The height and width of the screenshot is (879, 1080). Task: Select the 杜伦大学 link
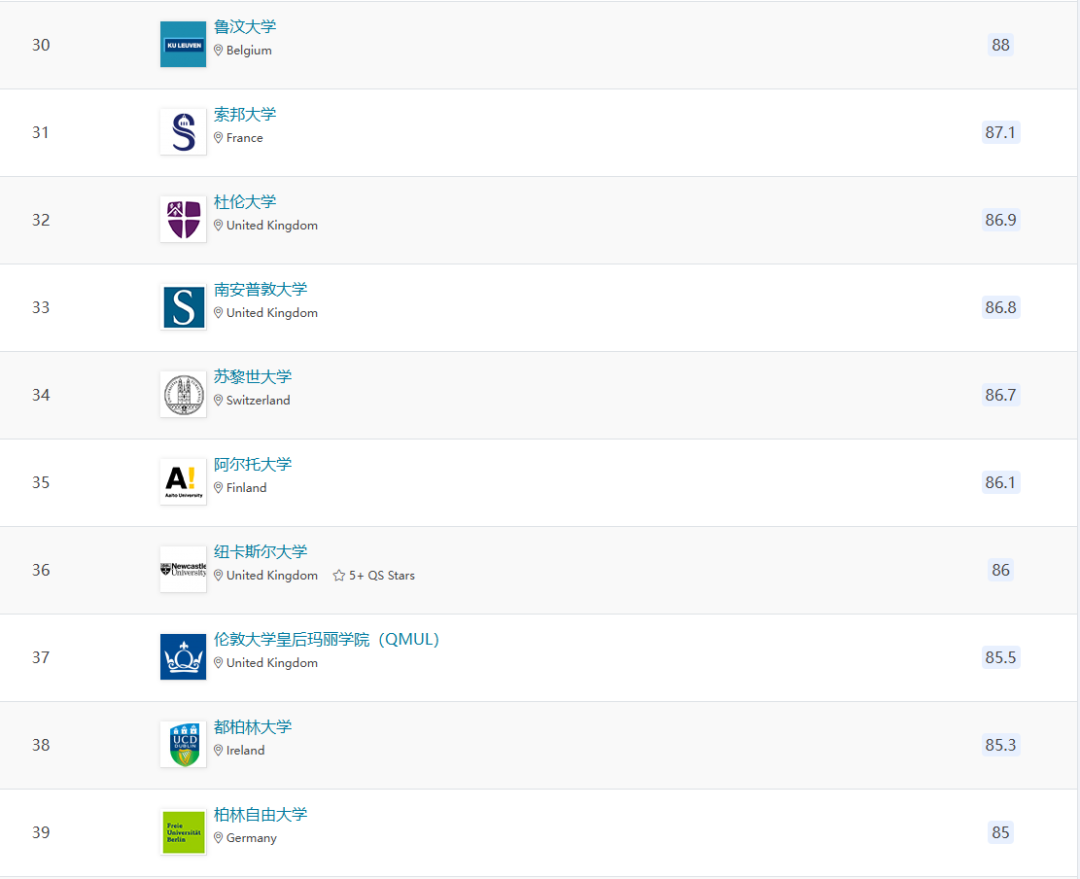[x=245, y=202]
